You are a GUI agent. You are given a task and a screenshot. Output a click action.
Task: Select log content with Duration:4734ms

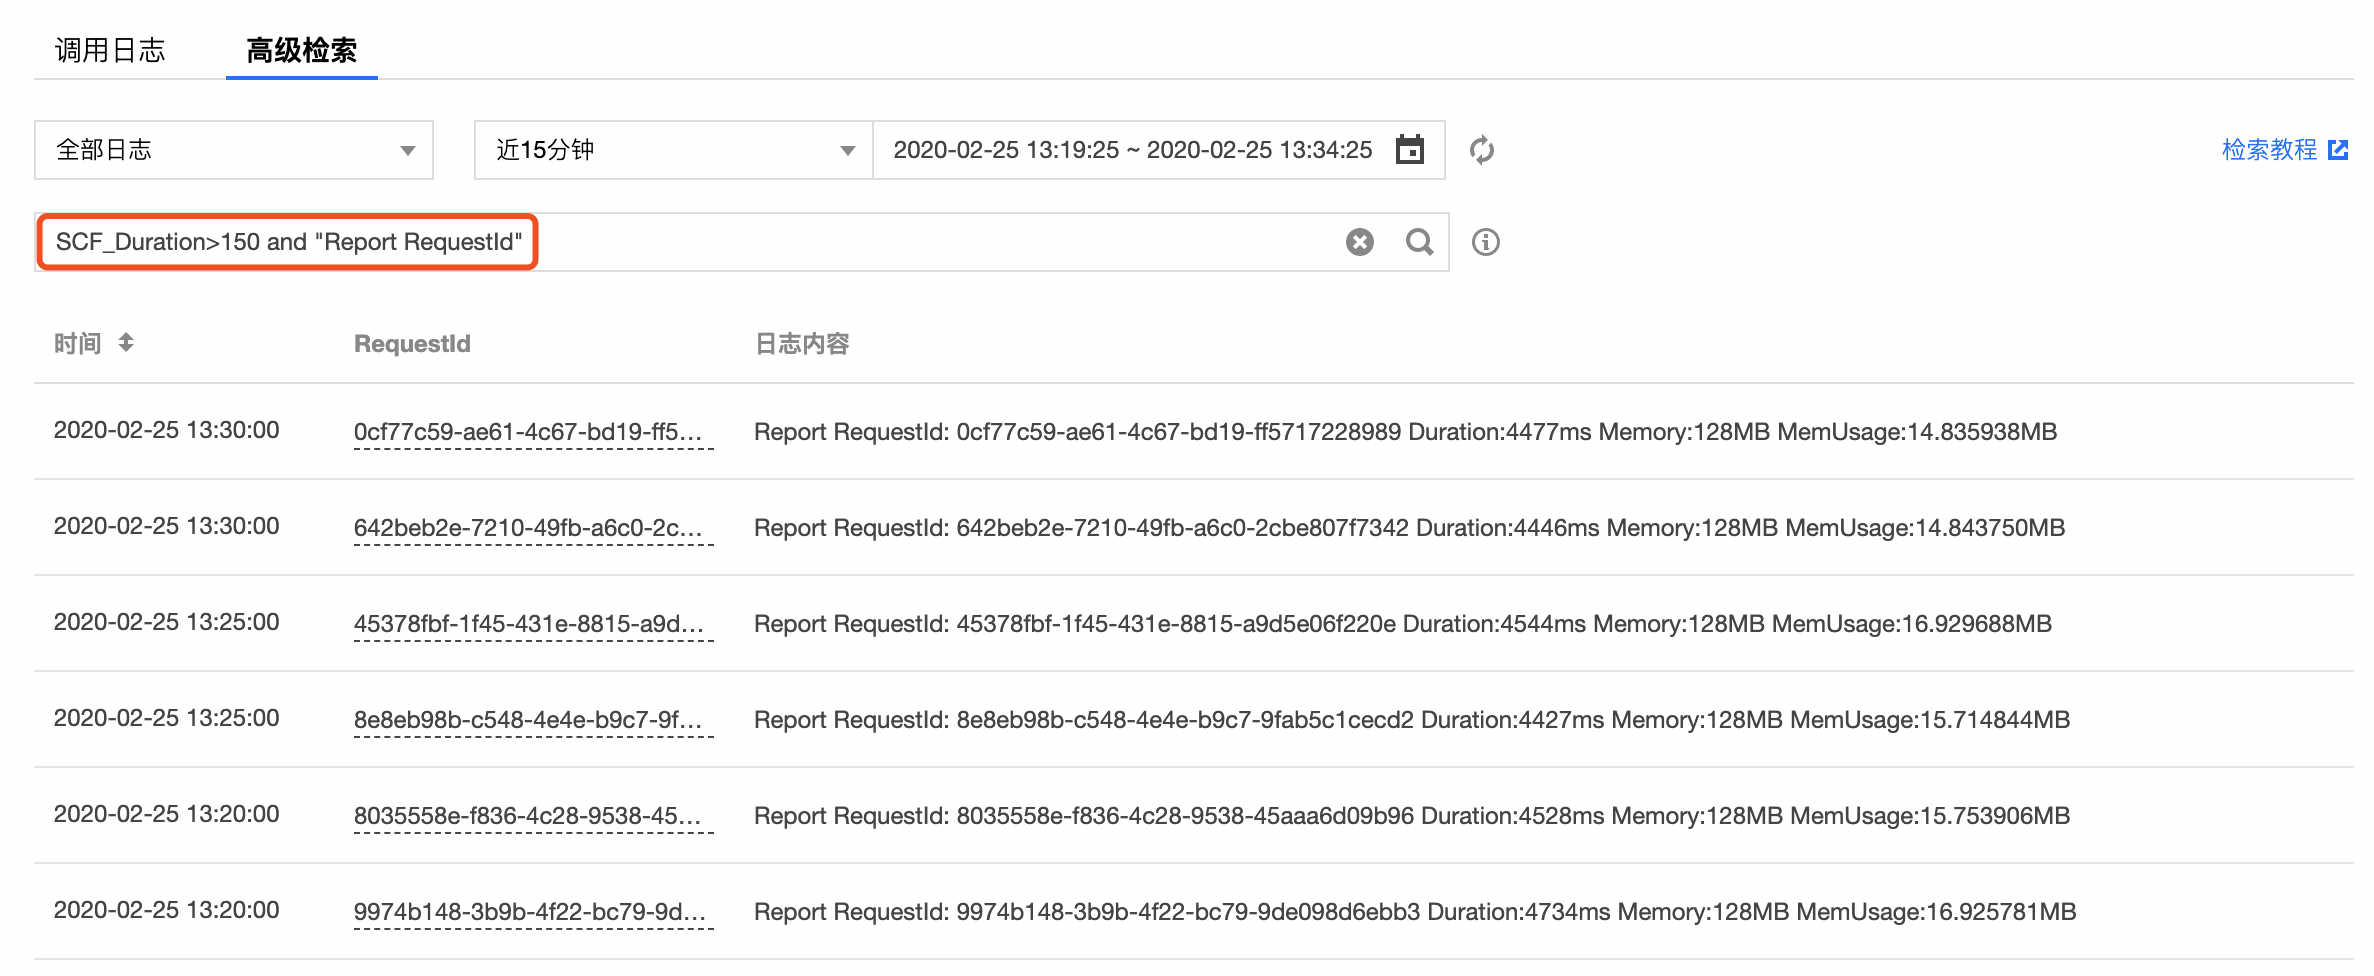click(1415, 912)
